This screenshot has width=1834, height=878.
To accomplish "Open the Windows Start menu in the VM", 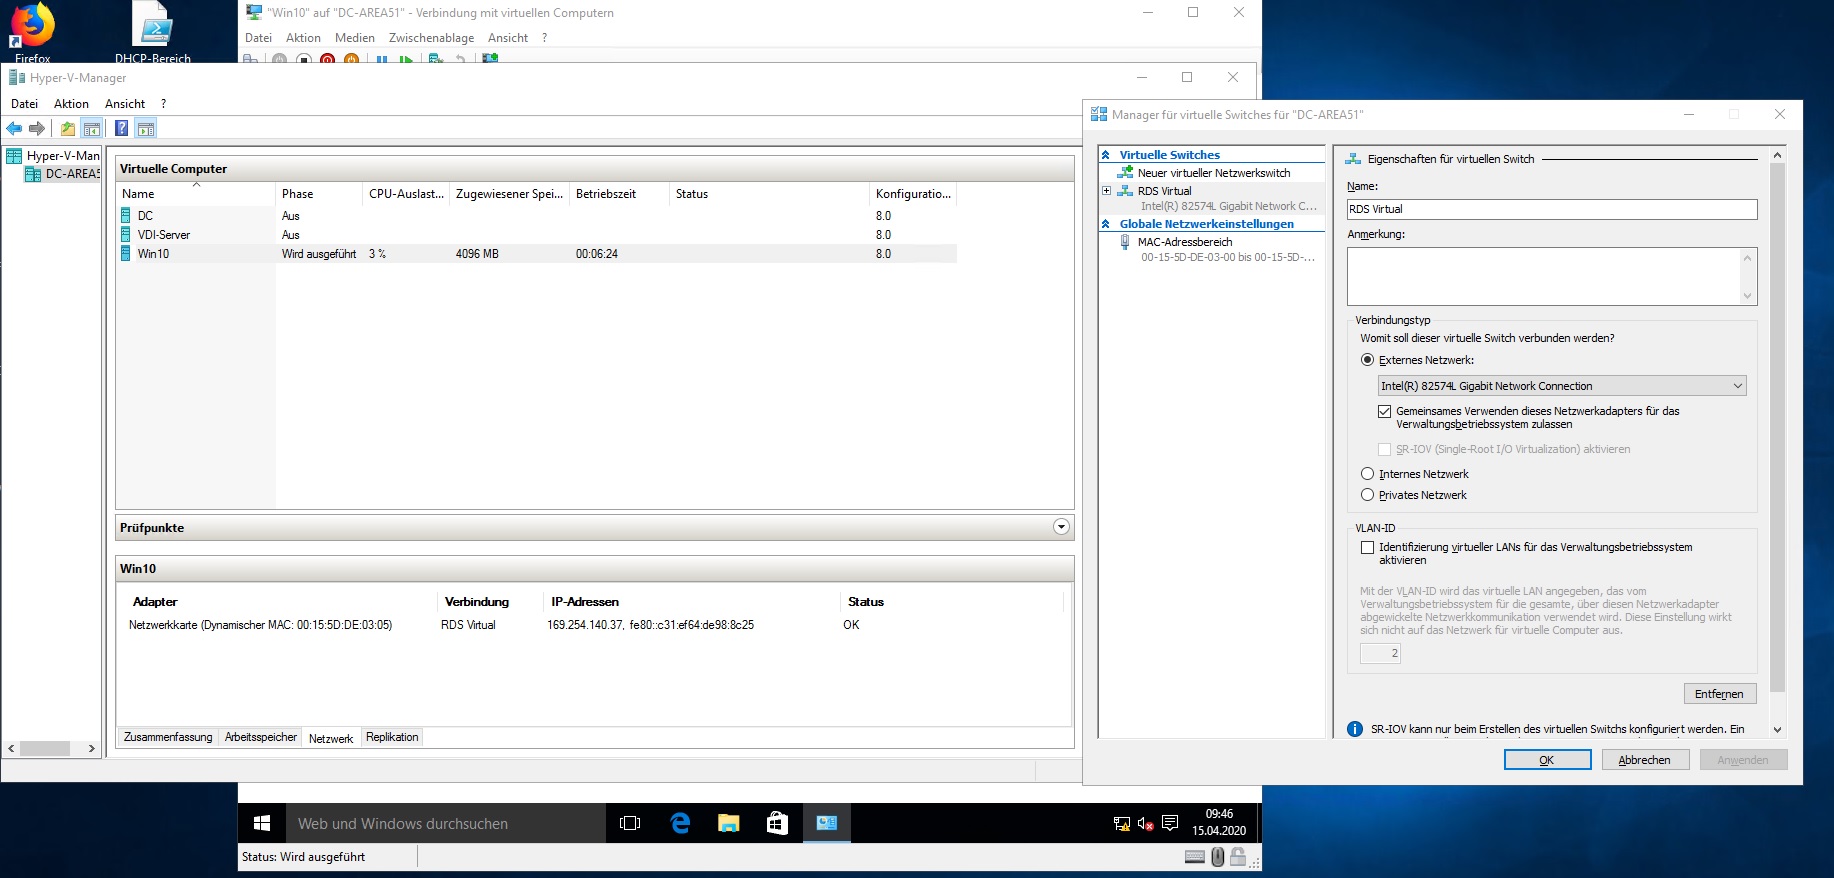I will coord(262,823).
